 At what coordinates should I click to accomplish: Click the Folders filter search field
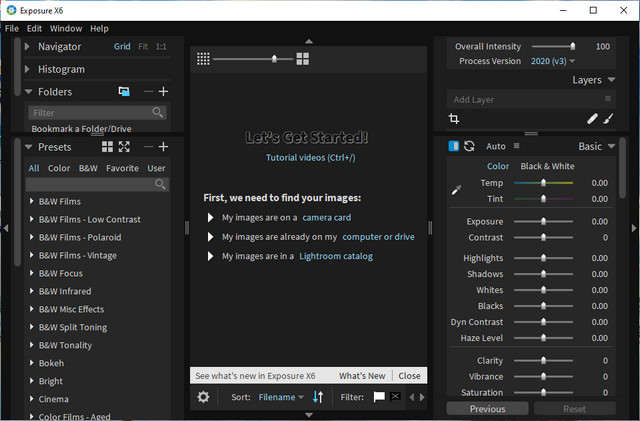tap(88, 113)
